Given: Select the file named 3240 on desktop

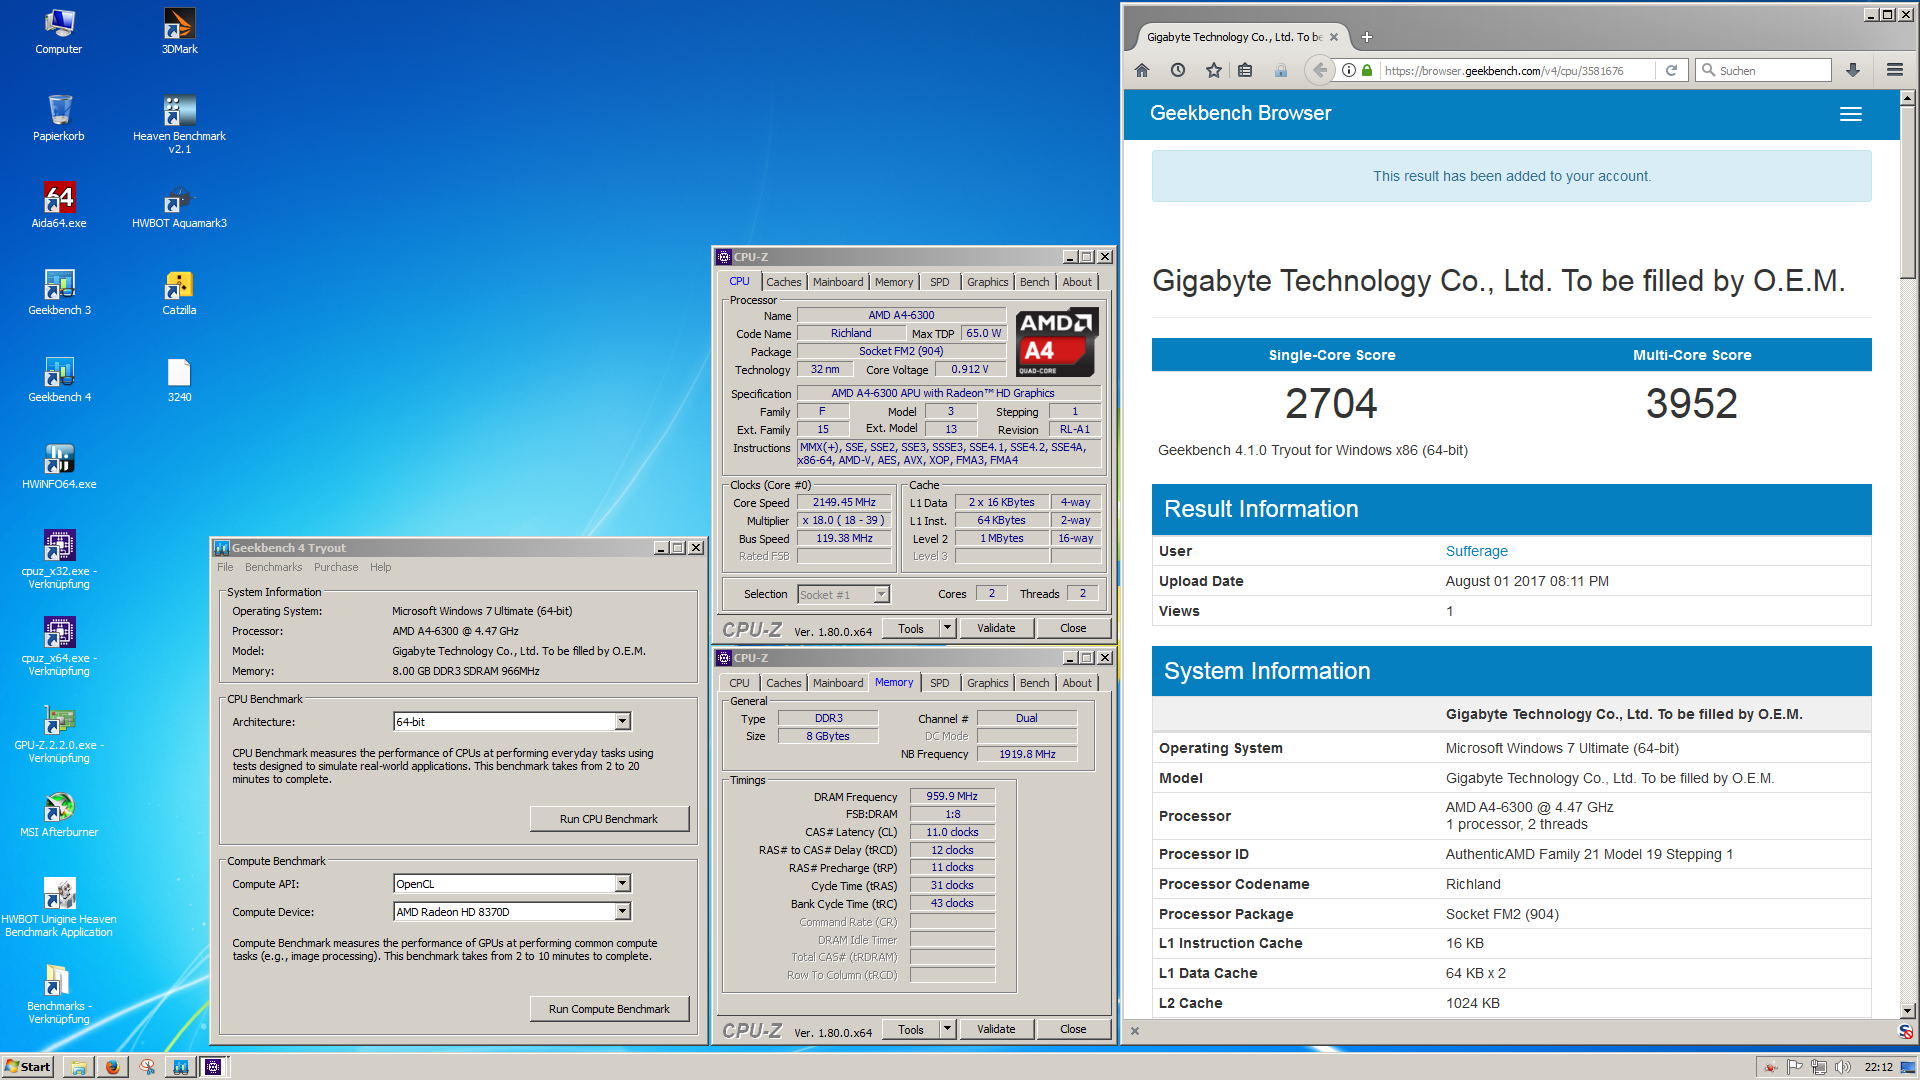Looking at the screenshot, I should tap(179, 379).
